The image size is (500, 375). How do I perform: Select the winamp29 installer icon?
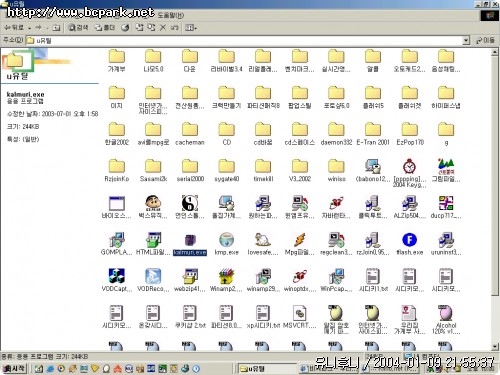(263, 277)
